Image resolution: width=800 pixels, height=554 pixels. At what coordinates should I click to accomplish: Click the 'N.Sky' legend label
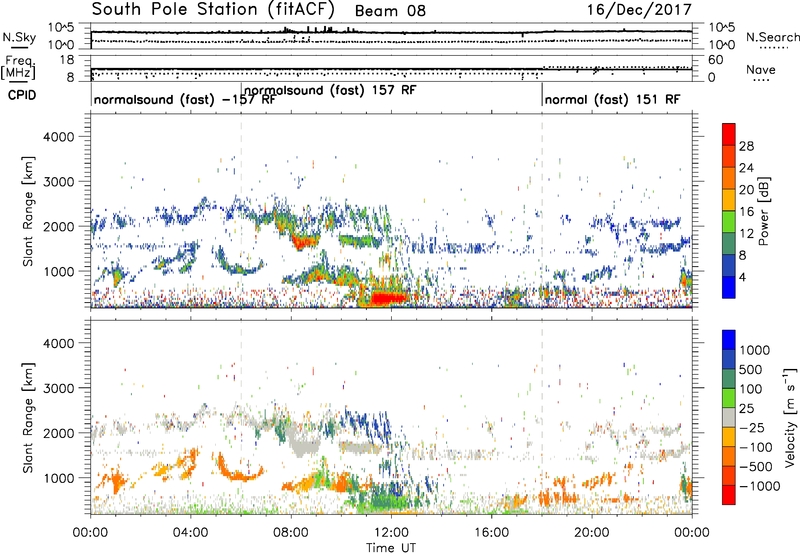(x=19, y=38)
